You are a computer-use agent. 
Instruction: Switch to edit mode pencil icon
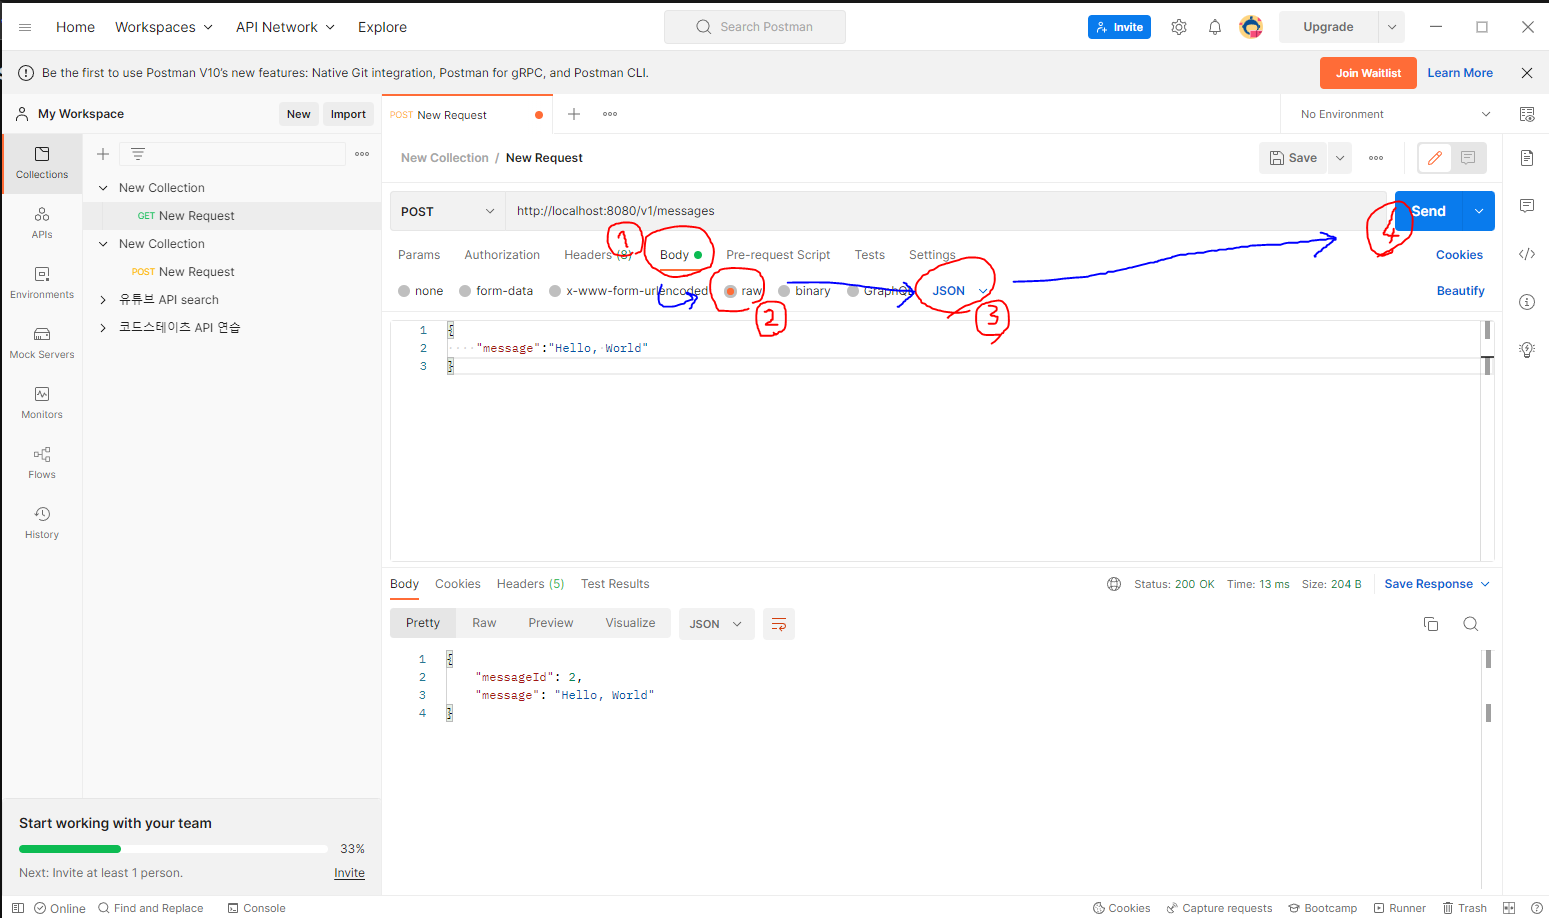pyautogui.click(x=1435, y=158)
